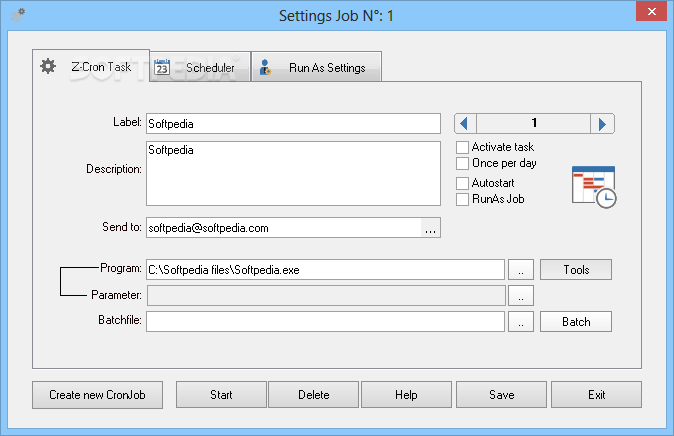This screenshot has width=674, height=436.
Task: Open the Parameter browse button
Action: pyautogui.click(x=521, y=295)
